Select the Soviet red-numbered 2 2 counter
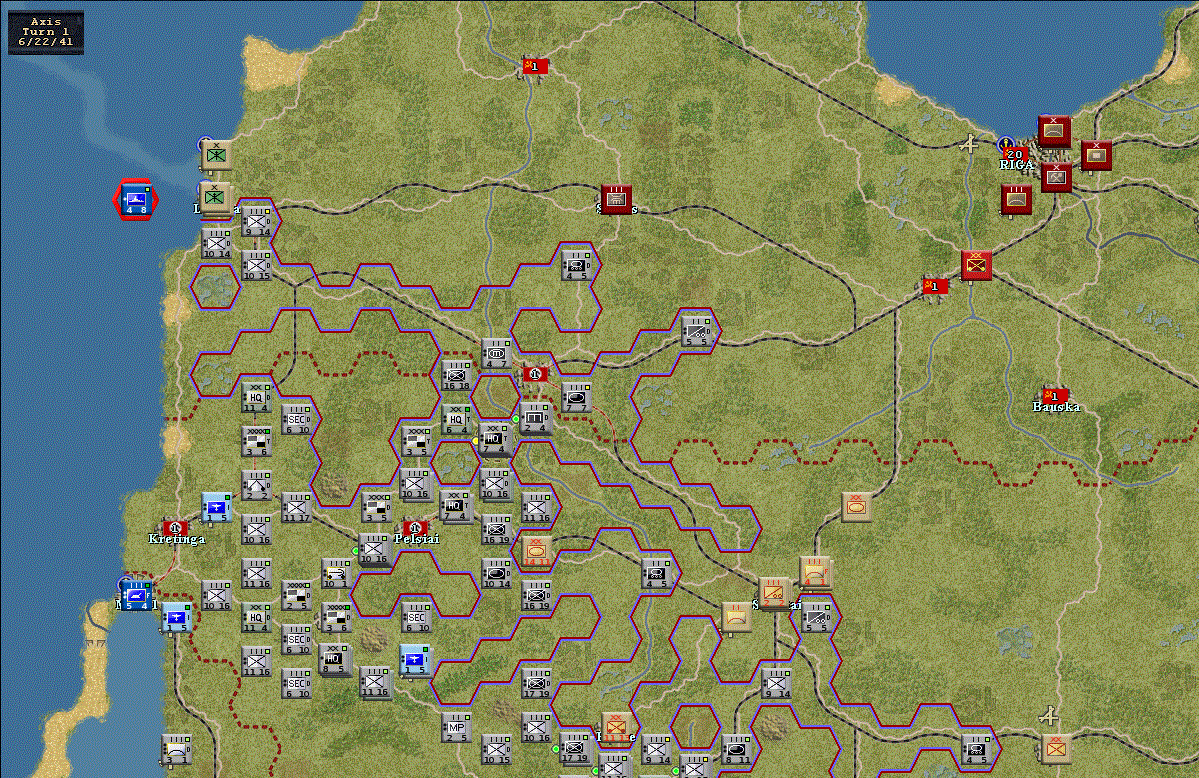The image size is (1199, 778). pos(775,594)
